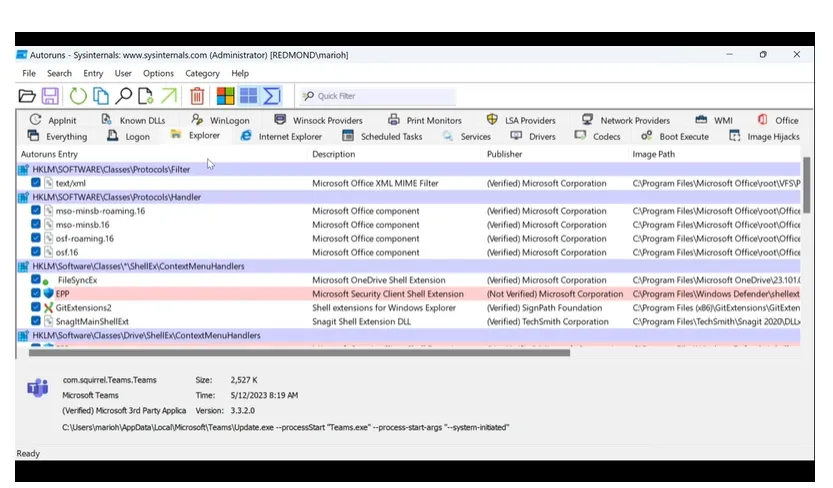Select the HKLM\SOFTWARE\Classes\Protocols\Handler row
The height and width of the screenshot is (488, 833).
[409, 197]
